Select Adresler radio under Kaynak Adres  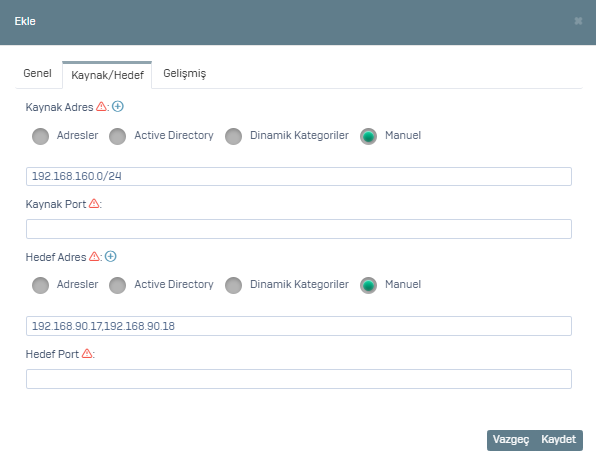click(x=40, y=136)
